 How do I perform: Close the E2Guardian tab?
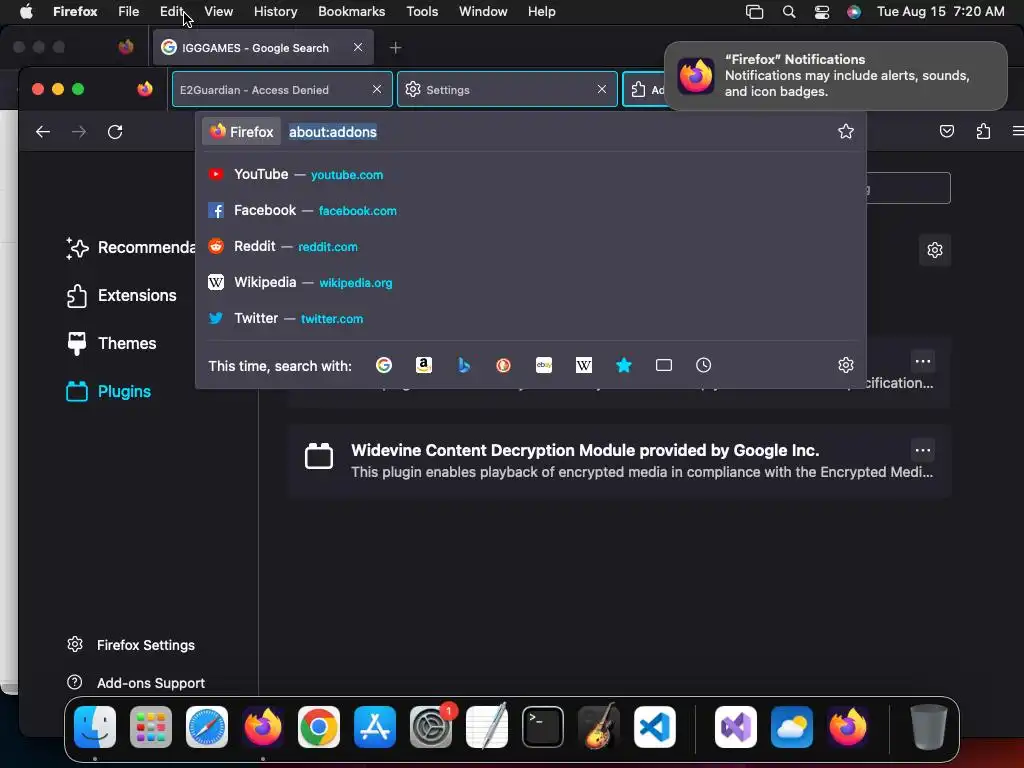tap(377, 89)
